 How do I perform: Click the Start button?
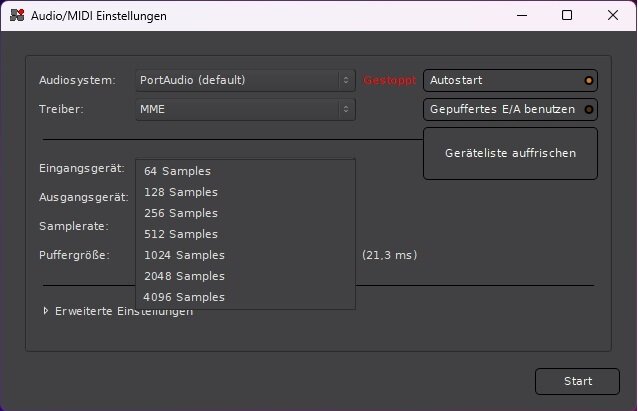point(577,381)
